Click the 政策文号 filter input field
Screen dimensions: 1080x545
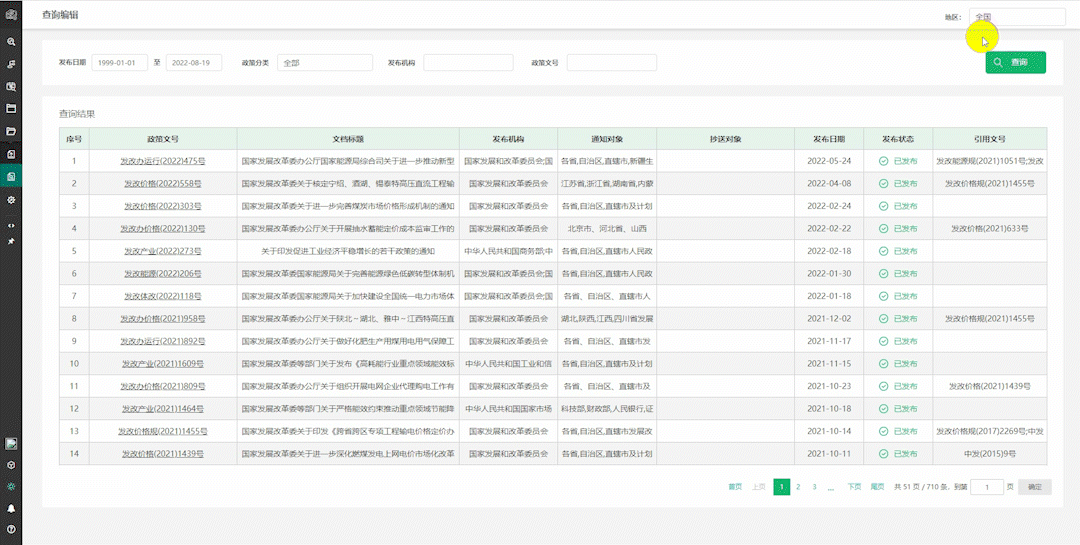coord(611,63)
